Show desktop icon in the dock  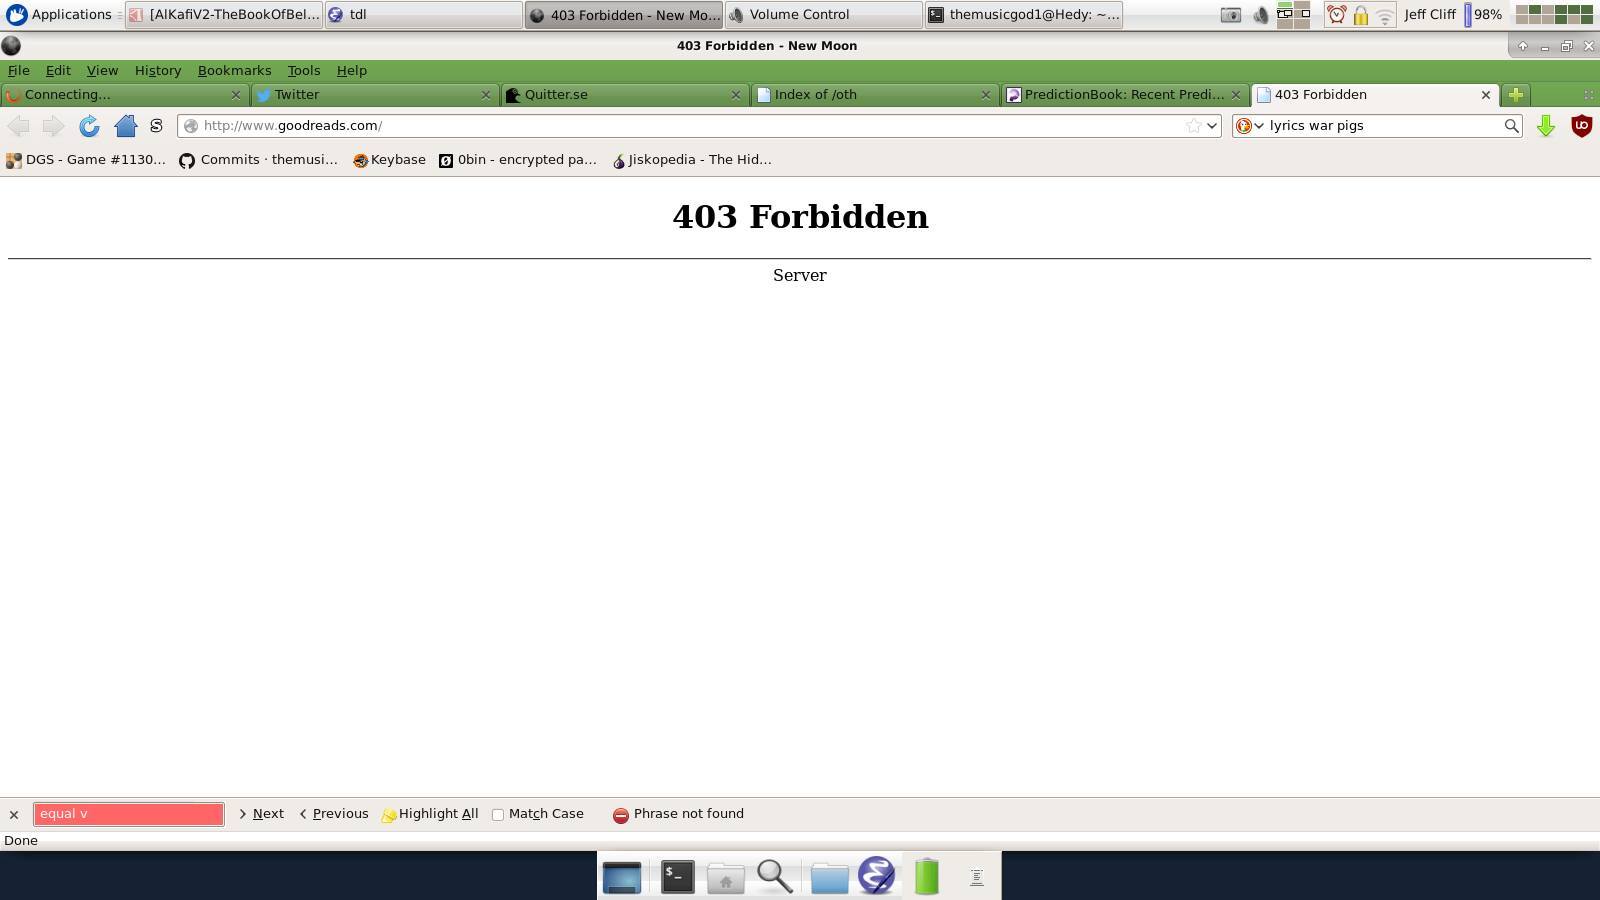pos(622,877)
